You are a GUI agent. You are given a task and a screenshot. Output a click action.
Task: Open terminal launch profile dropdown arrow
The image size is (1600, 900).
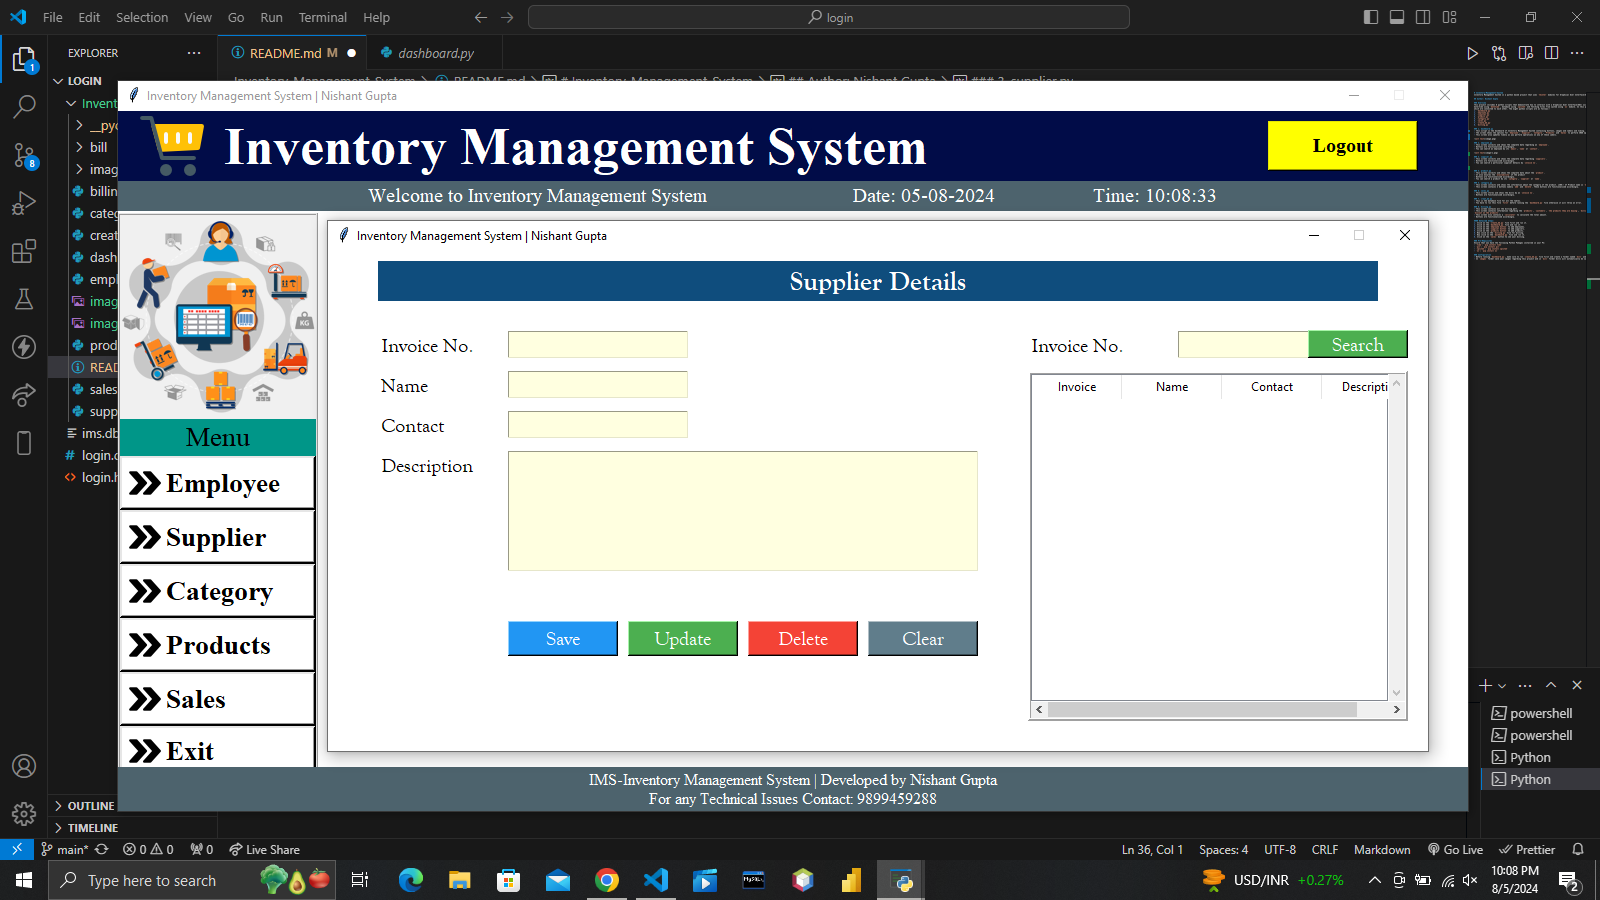pos(1502,686)
